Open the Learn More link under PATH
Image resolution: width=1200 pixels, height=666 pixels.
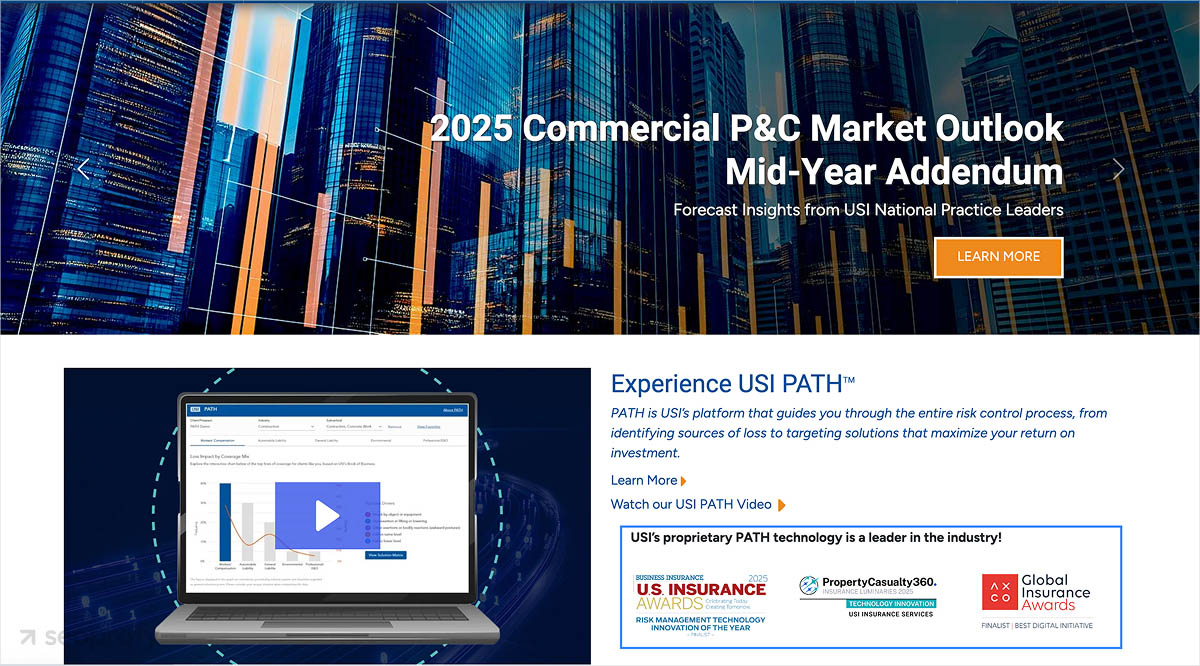(643, 480)
